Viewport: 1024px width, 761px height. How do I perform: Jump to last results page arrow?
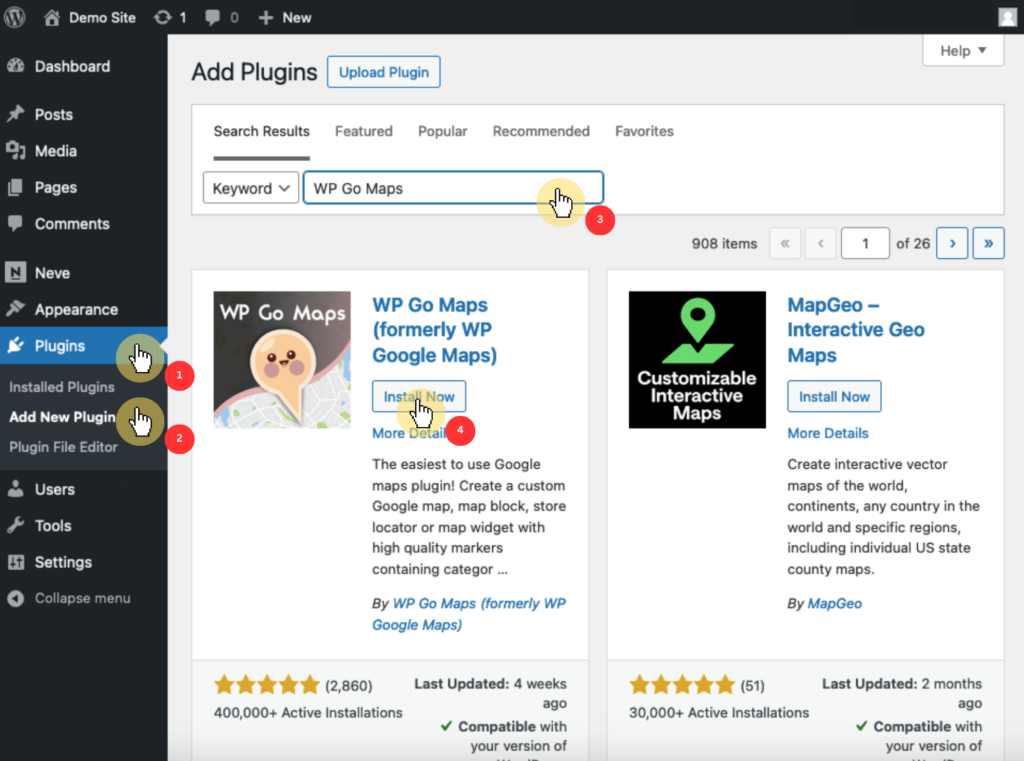(x=989, y=243)
